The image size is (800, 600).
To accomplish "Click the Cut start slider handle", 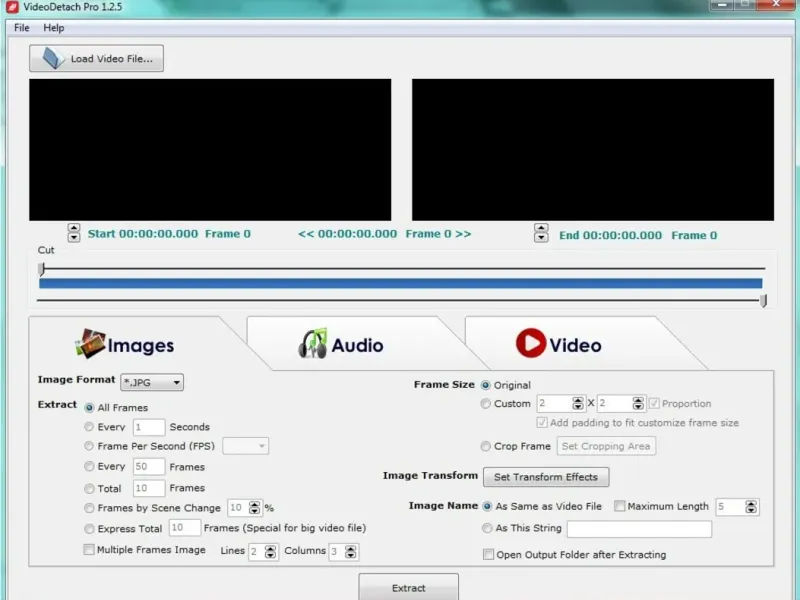I will [42, 268].
